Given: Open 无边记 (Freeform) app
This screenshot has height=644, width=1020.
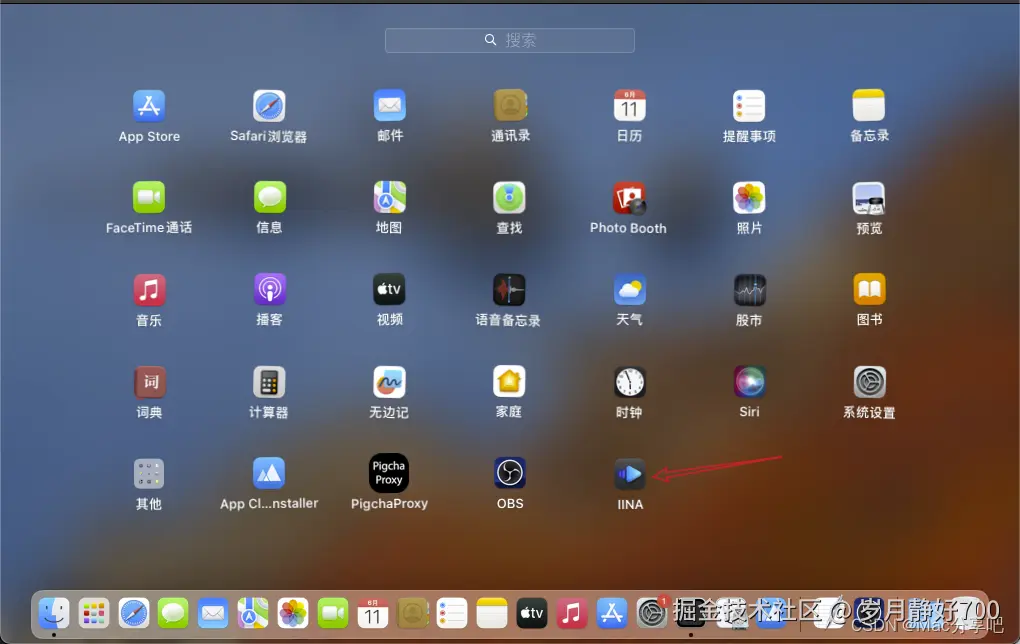Looking at the screenshot, I should pos(389,382).
